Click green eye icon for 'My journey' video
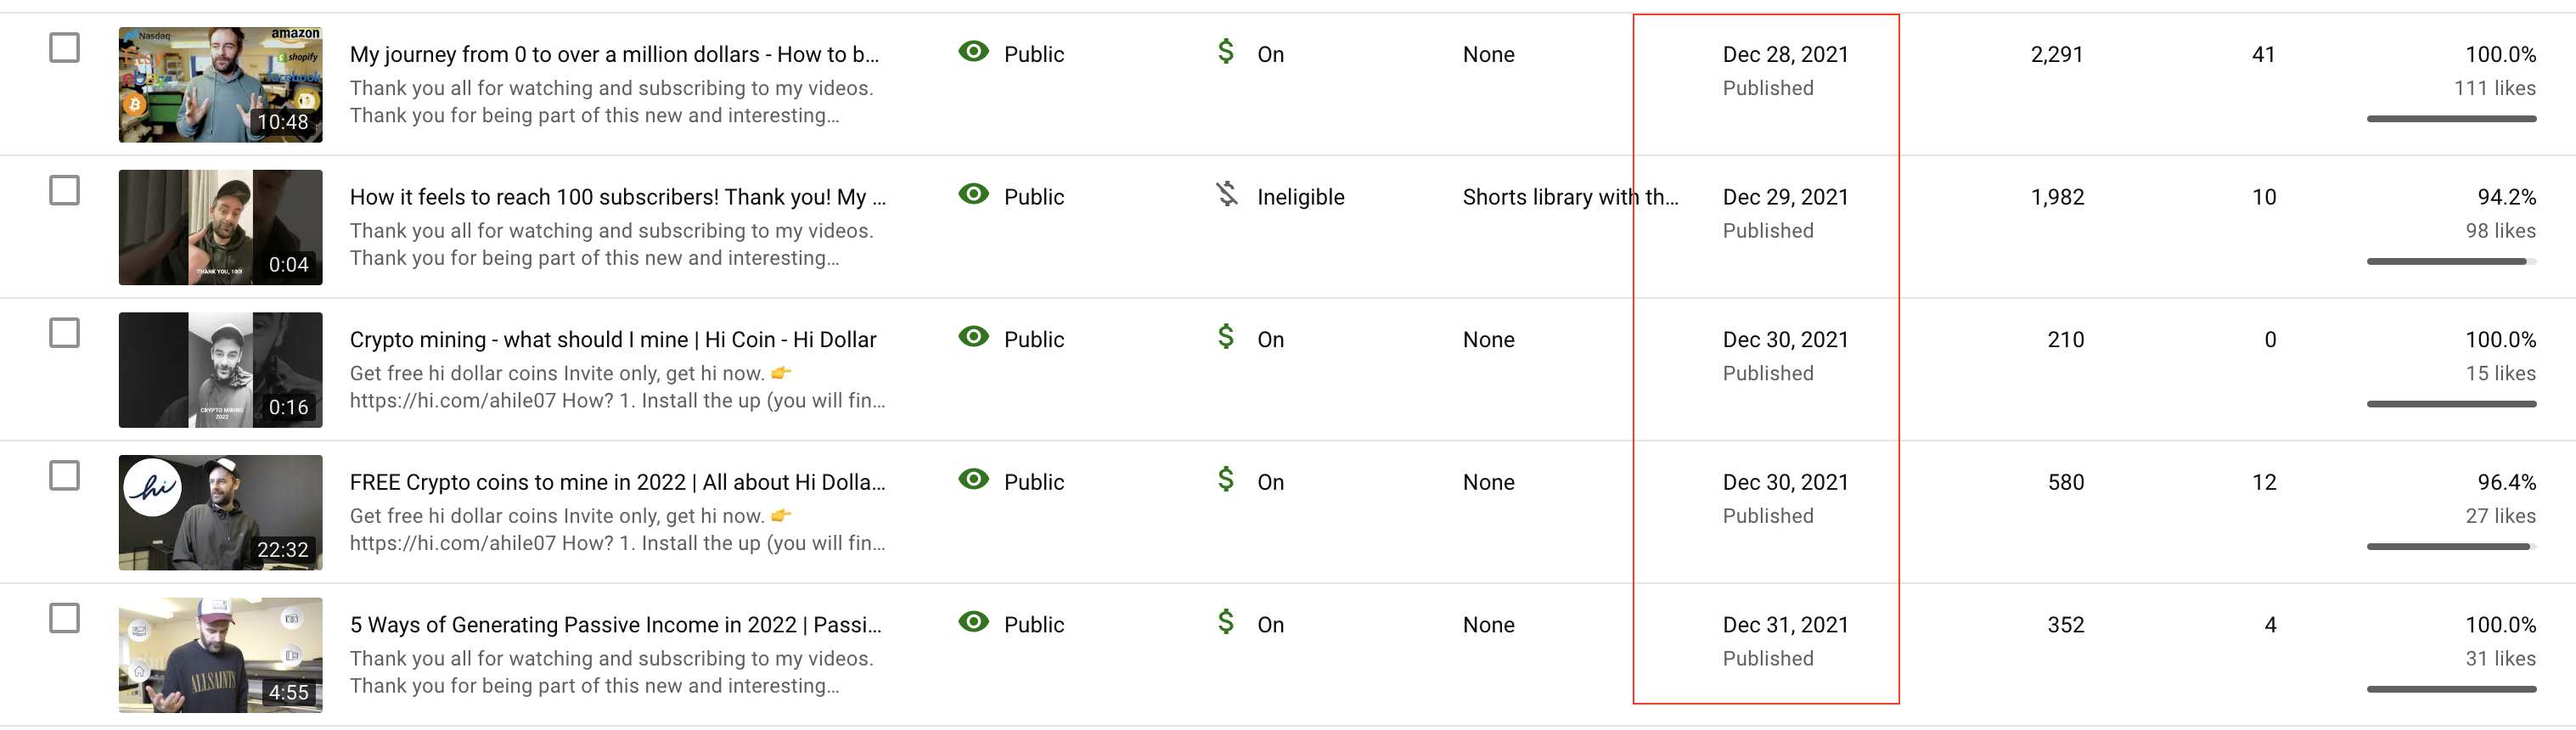 click(973, 51)
